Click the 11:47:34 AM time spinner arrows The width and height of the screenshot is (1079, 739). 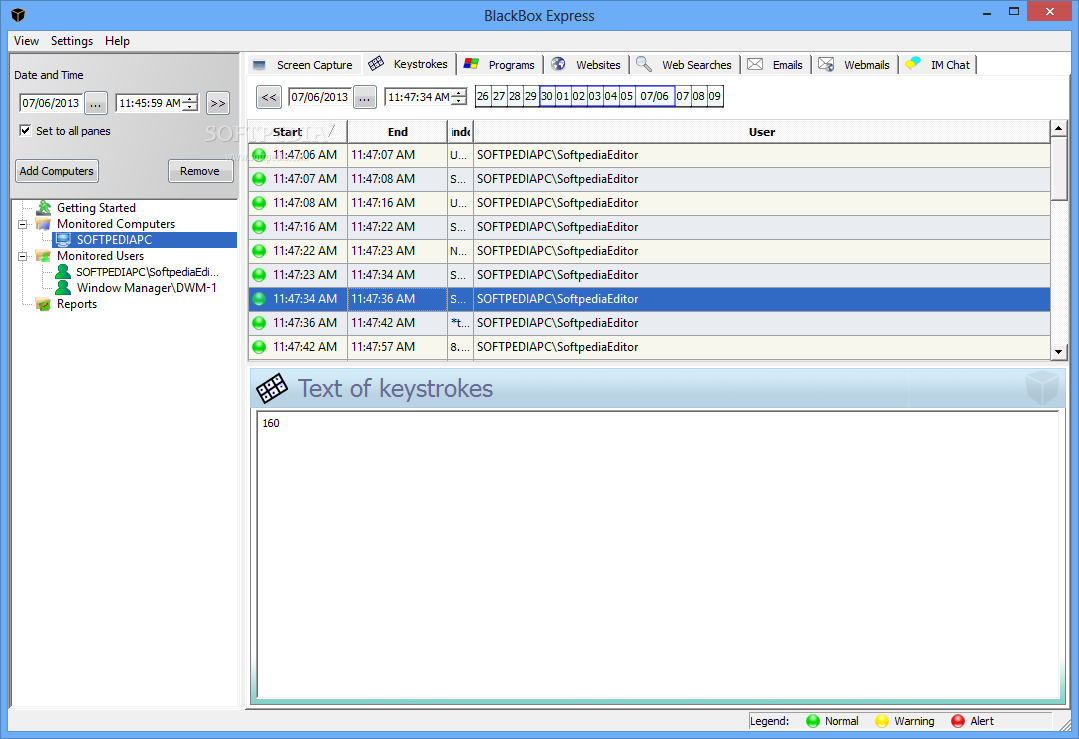point(459,98)
